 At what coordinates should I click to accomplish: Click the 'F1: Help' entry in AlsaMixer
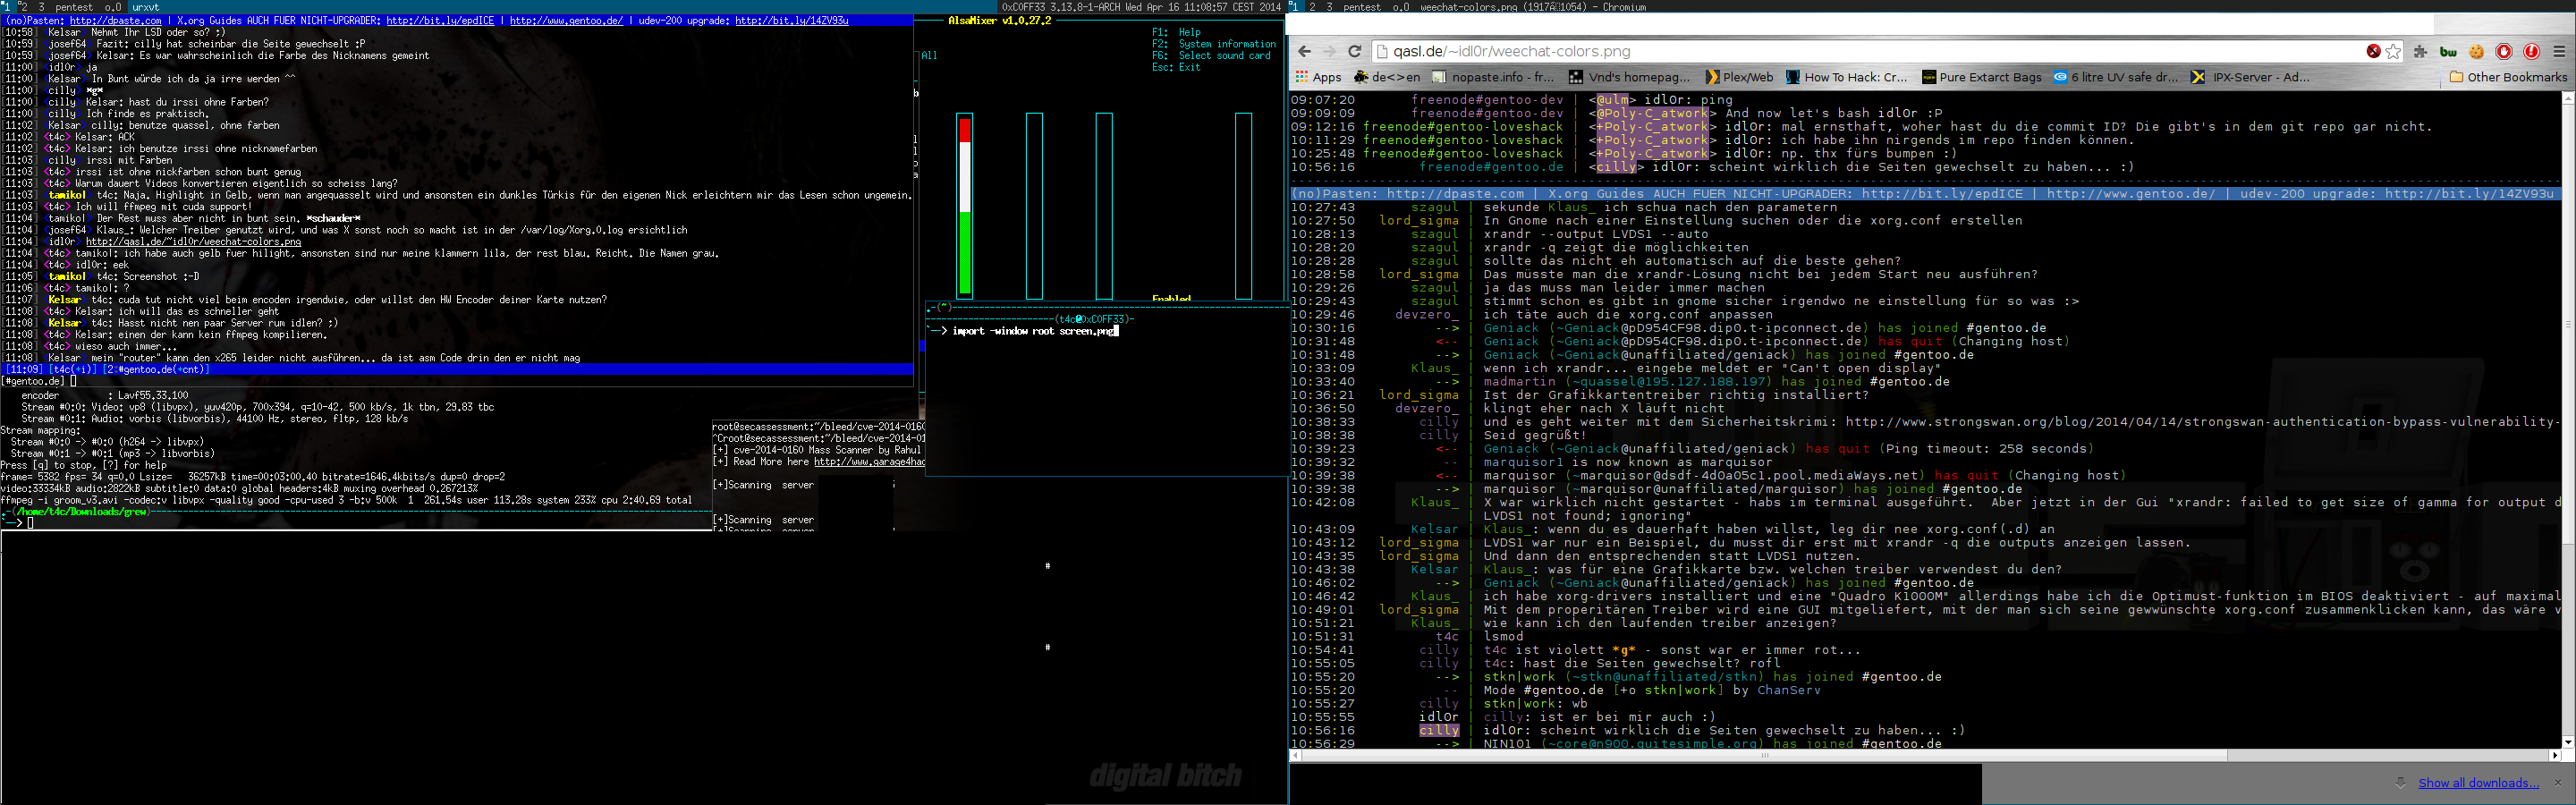coord(1176,32)
